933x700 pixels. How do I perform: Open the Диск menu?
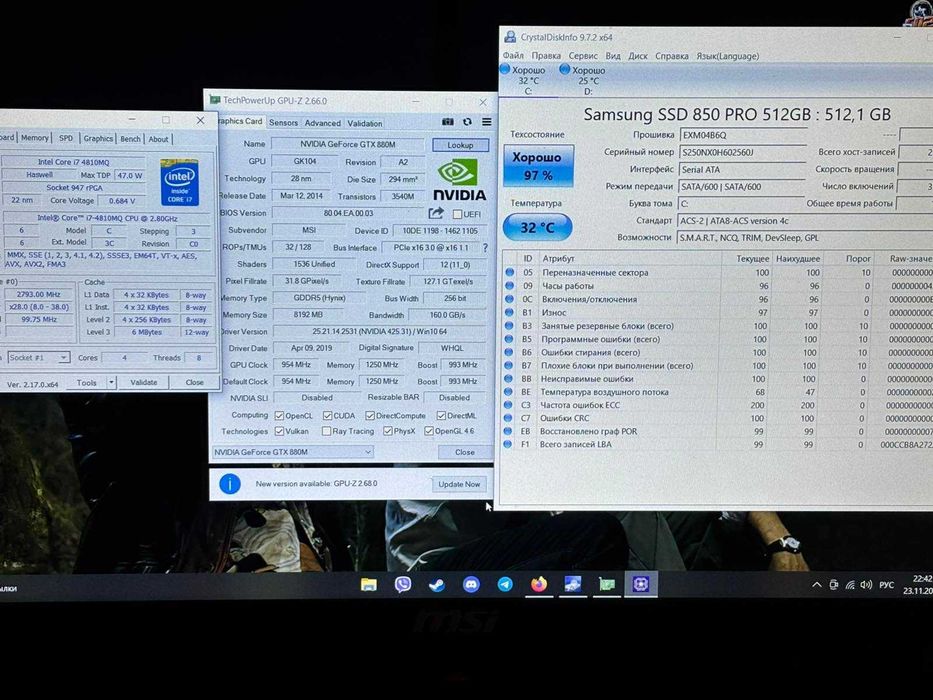click(638, 56)
